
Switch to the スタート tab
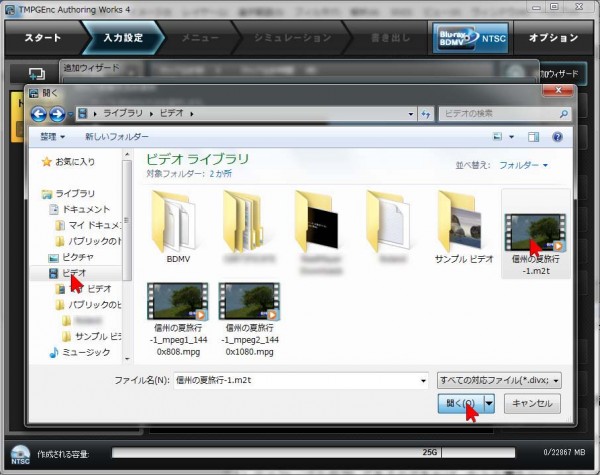click(43, 38)
